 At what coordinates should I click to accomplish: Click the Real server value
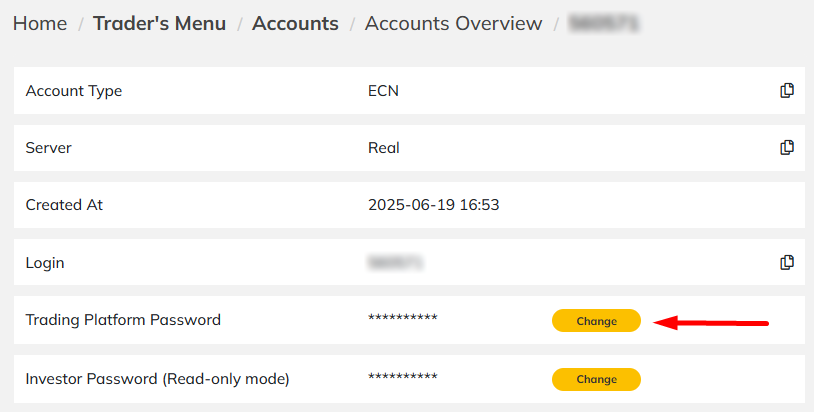(384, 148)
